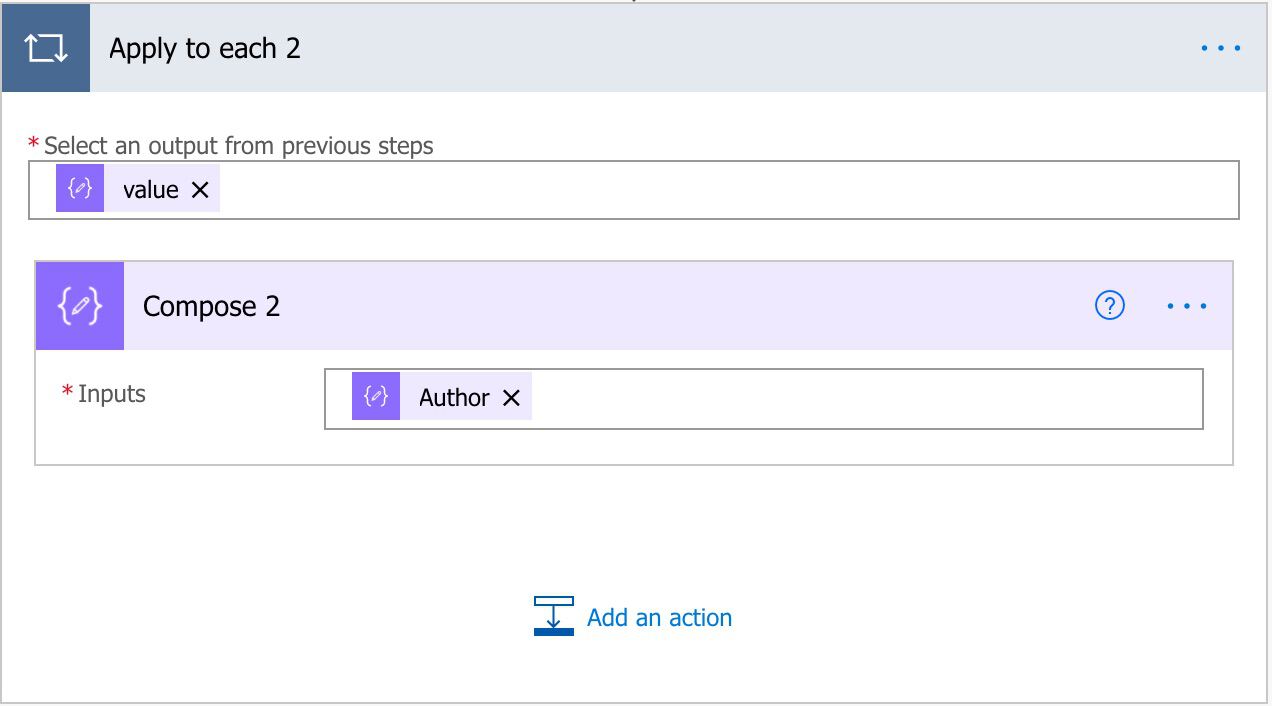
Task: Remove the value token with its X
Action: 201,188
